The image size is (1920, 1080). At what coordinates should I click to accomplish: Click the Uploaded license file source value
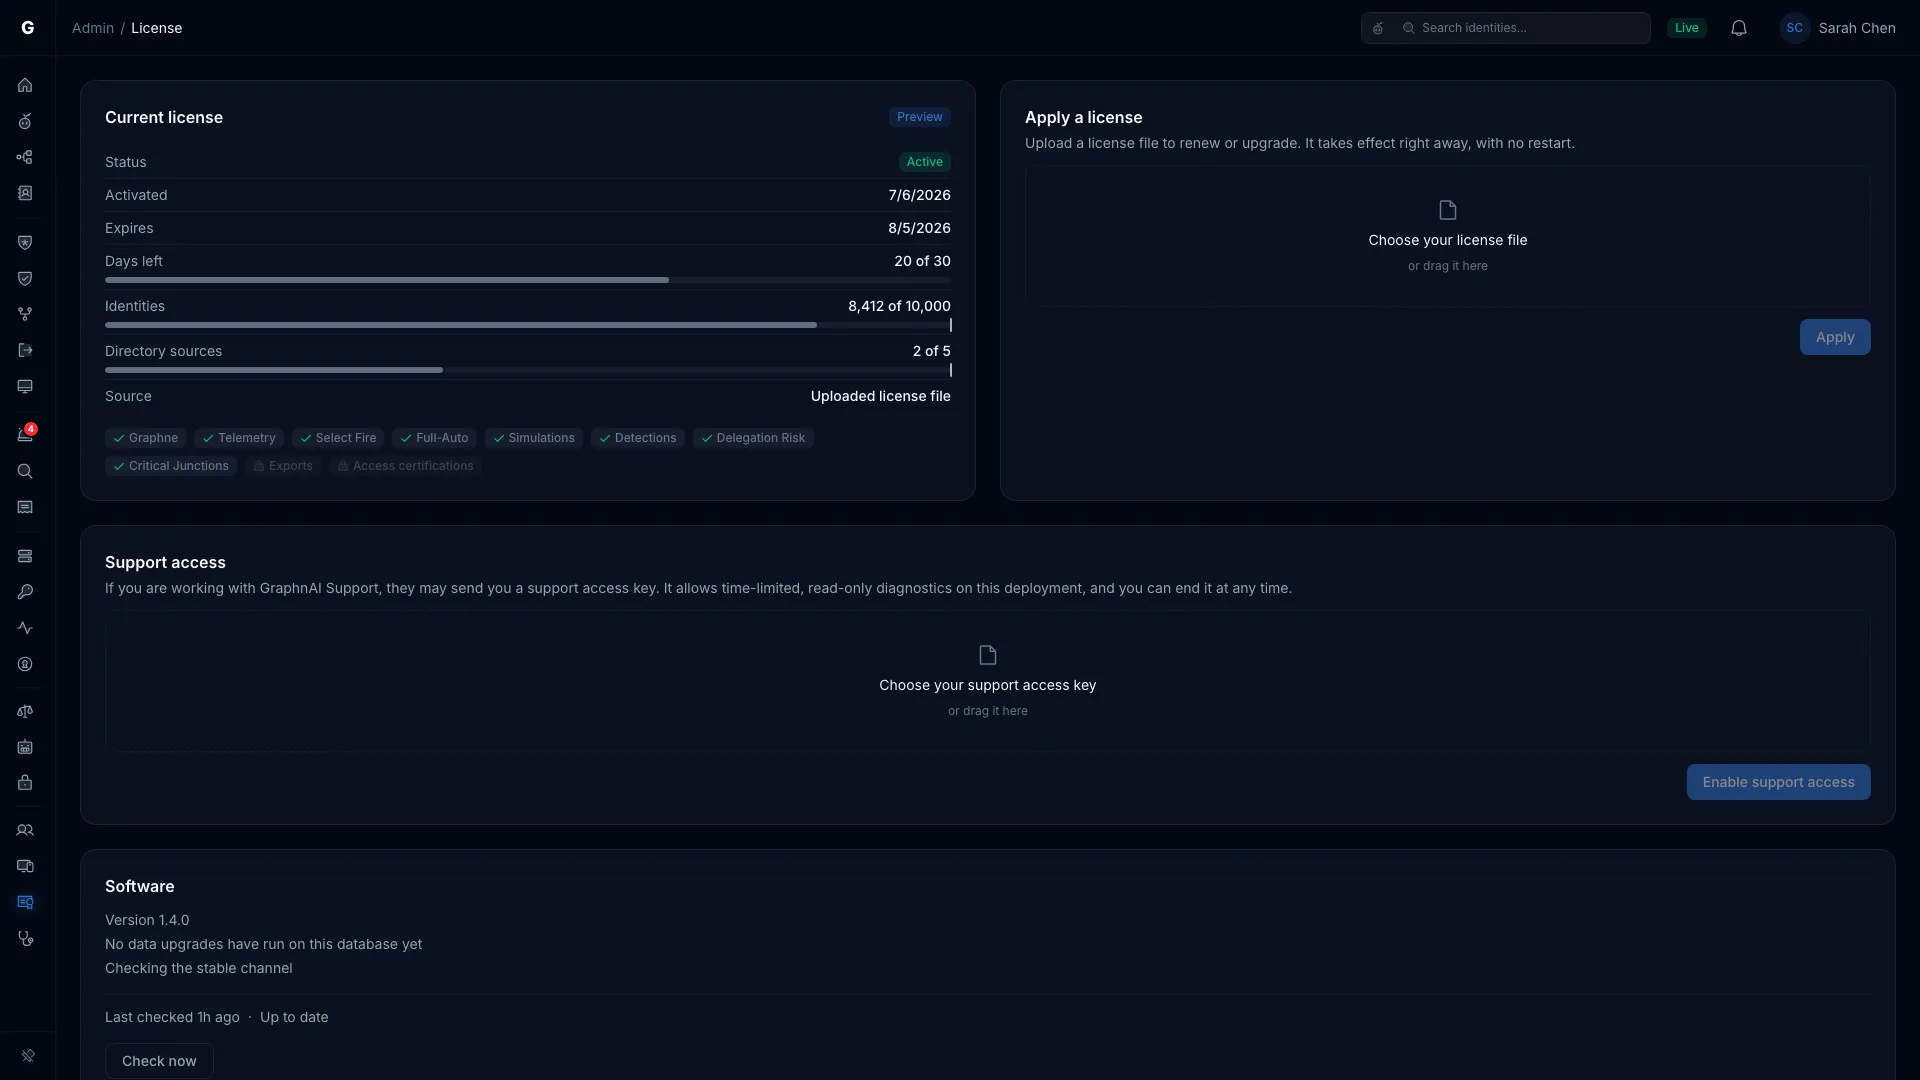880,396
